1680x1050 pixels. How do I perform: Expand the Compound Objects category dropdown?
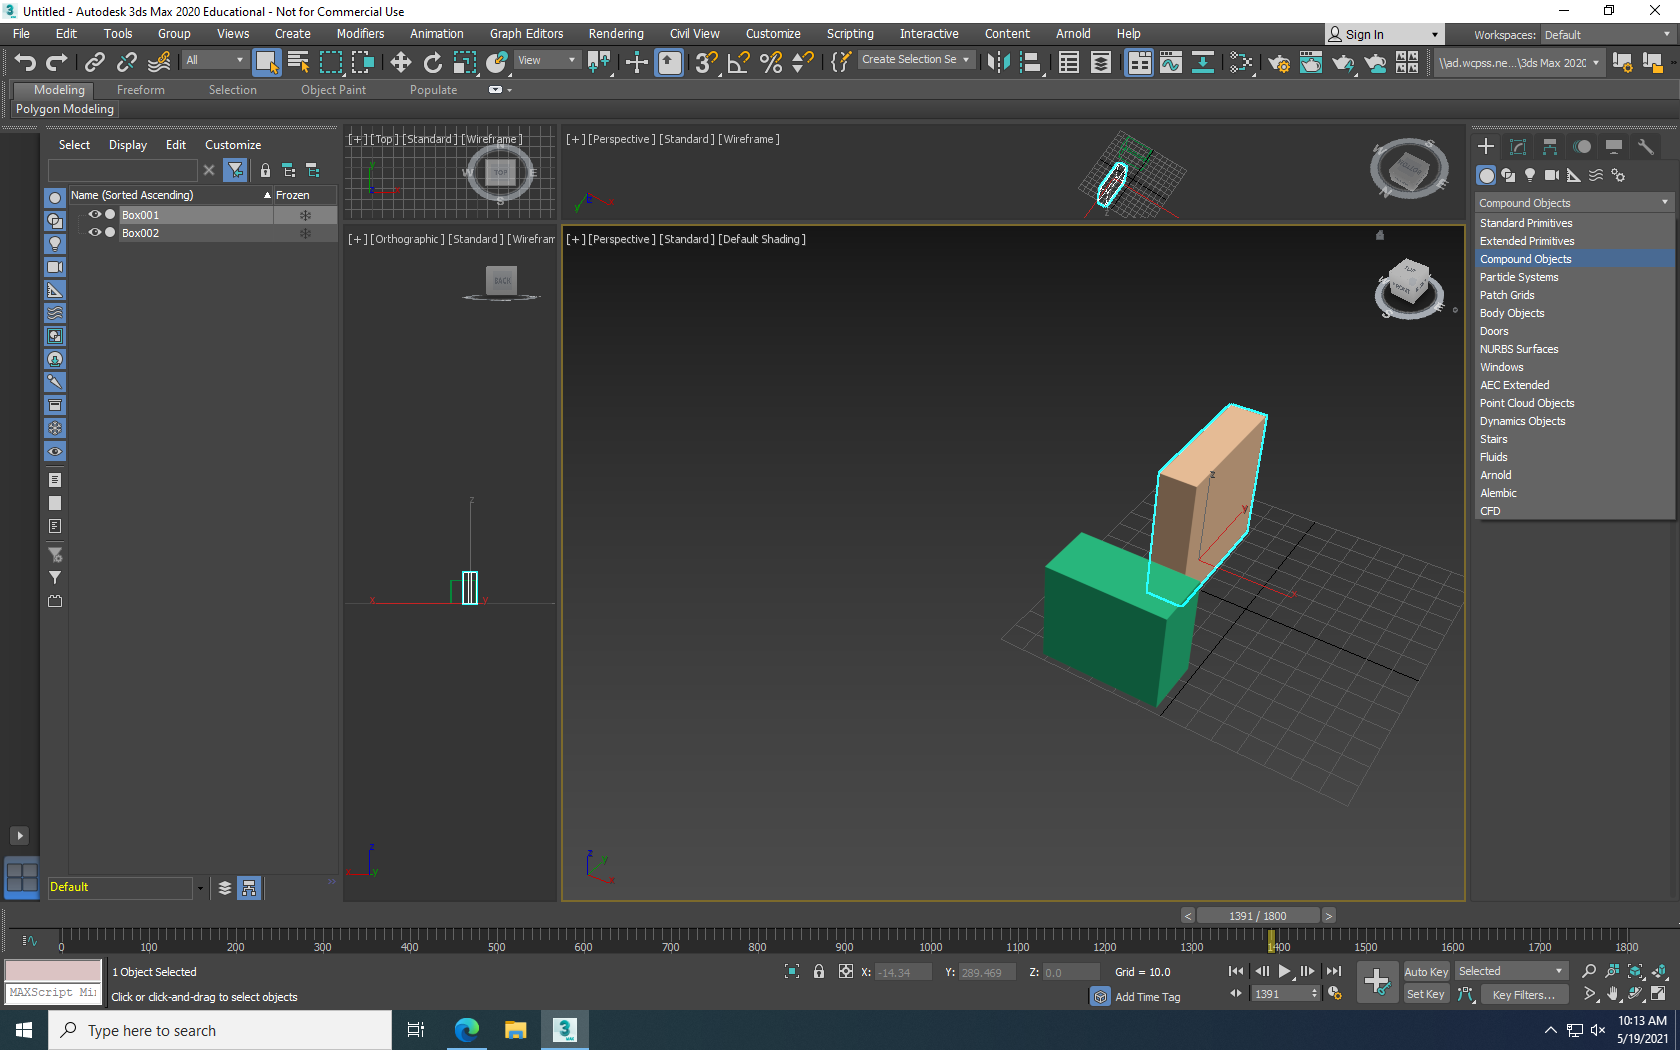coord(1574,203)
